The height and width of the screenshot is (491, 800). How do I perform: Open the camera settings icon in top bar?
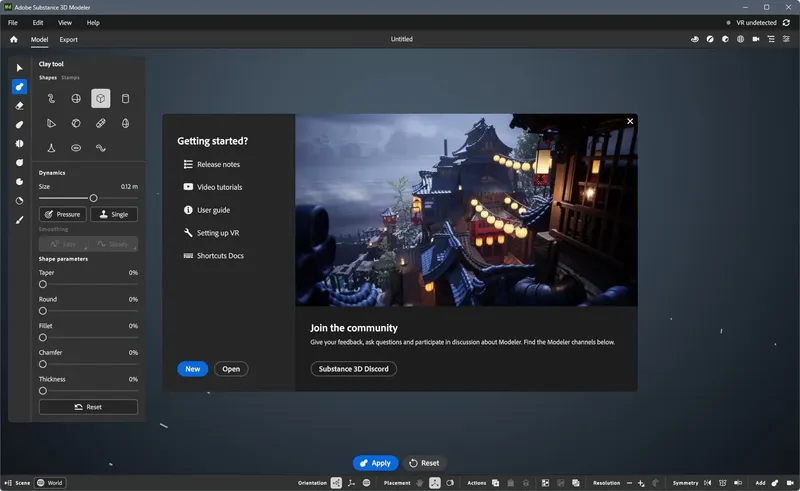756,39
